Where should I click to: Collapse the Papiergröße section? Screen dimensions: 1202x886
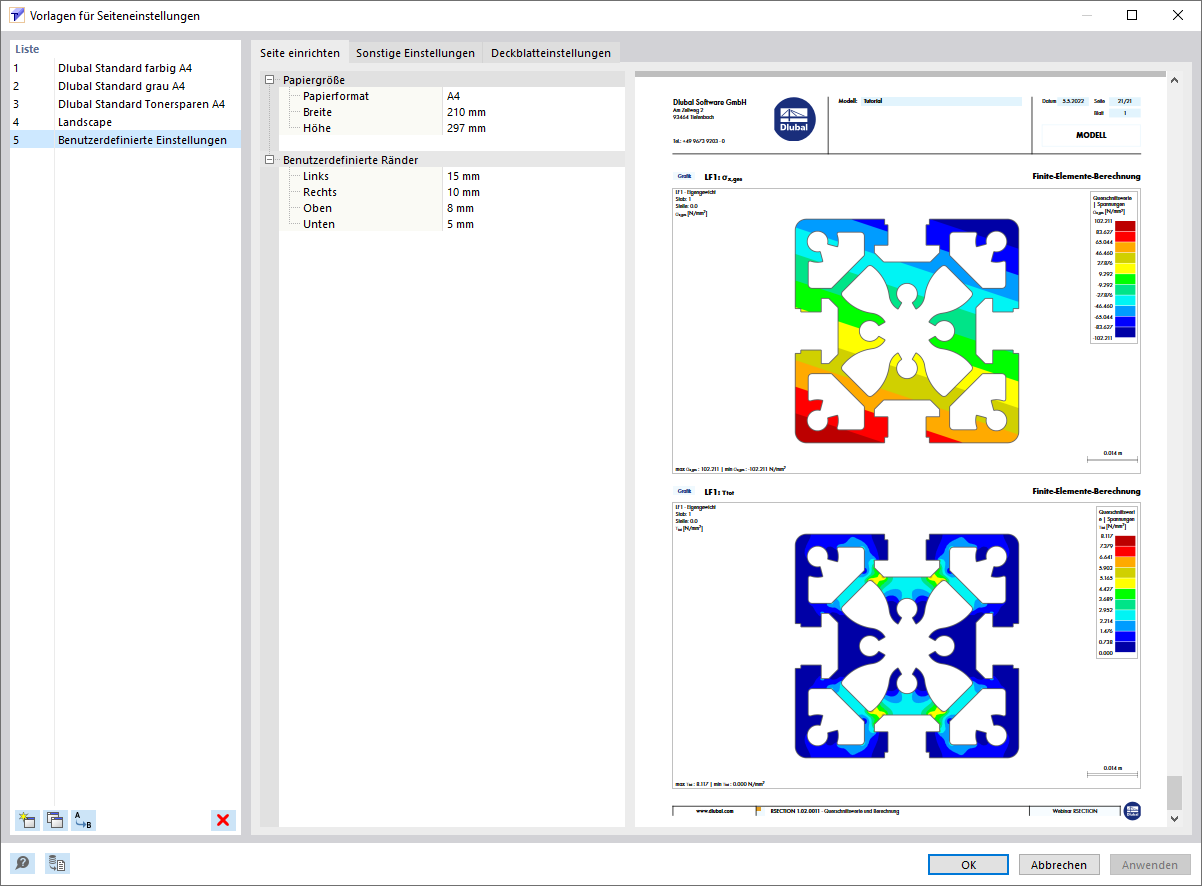click(268, 80)
